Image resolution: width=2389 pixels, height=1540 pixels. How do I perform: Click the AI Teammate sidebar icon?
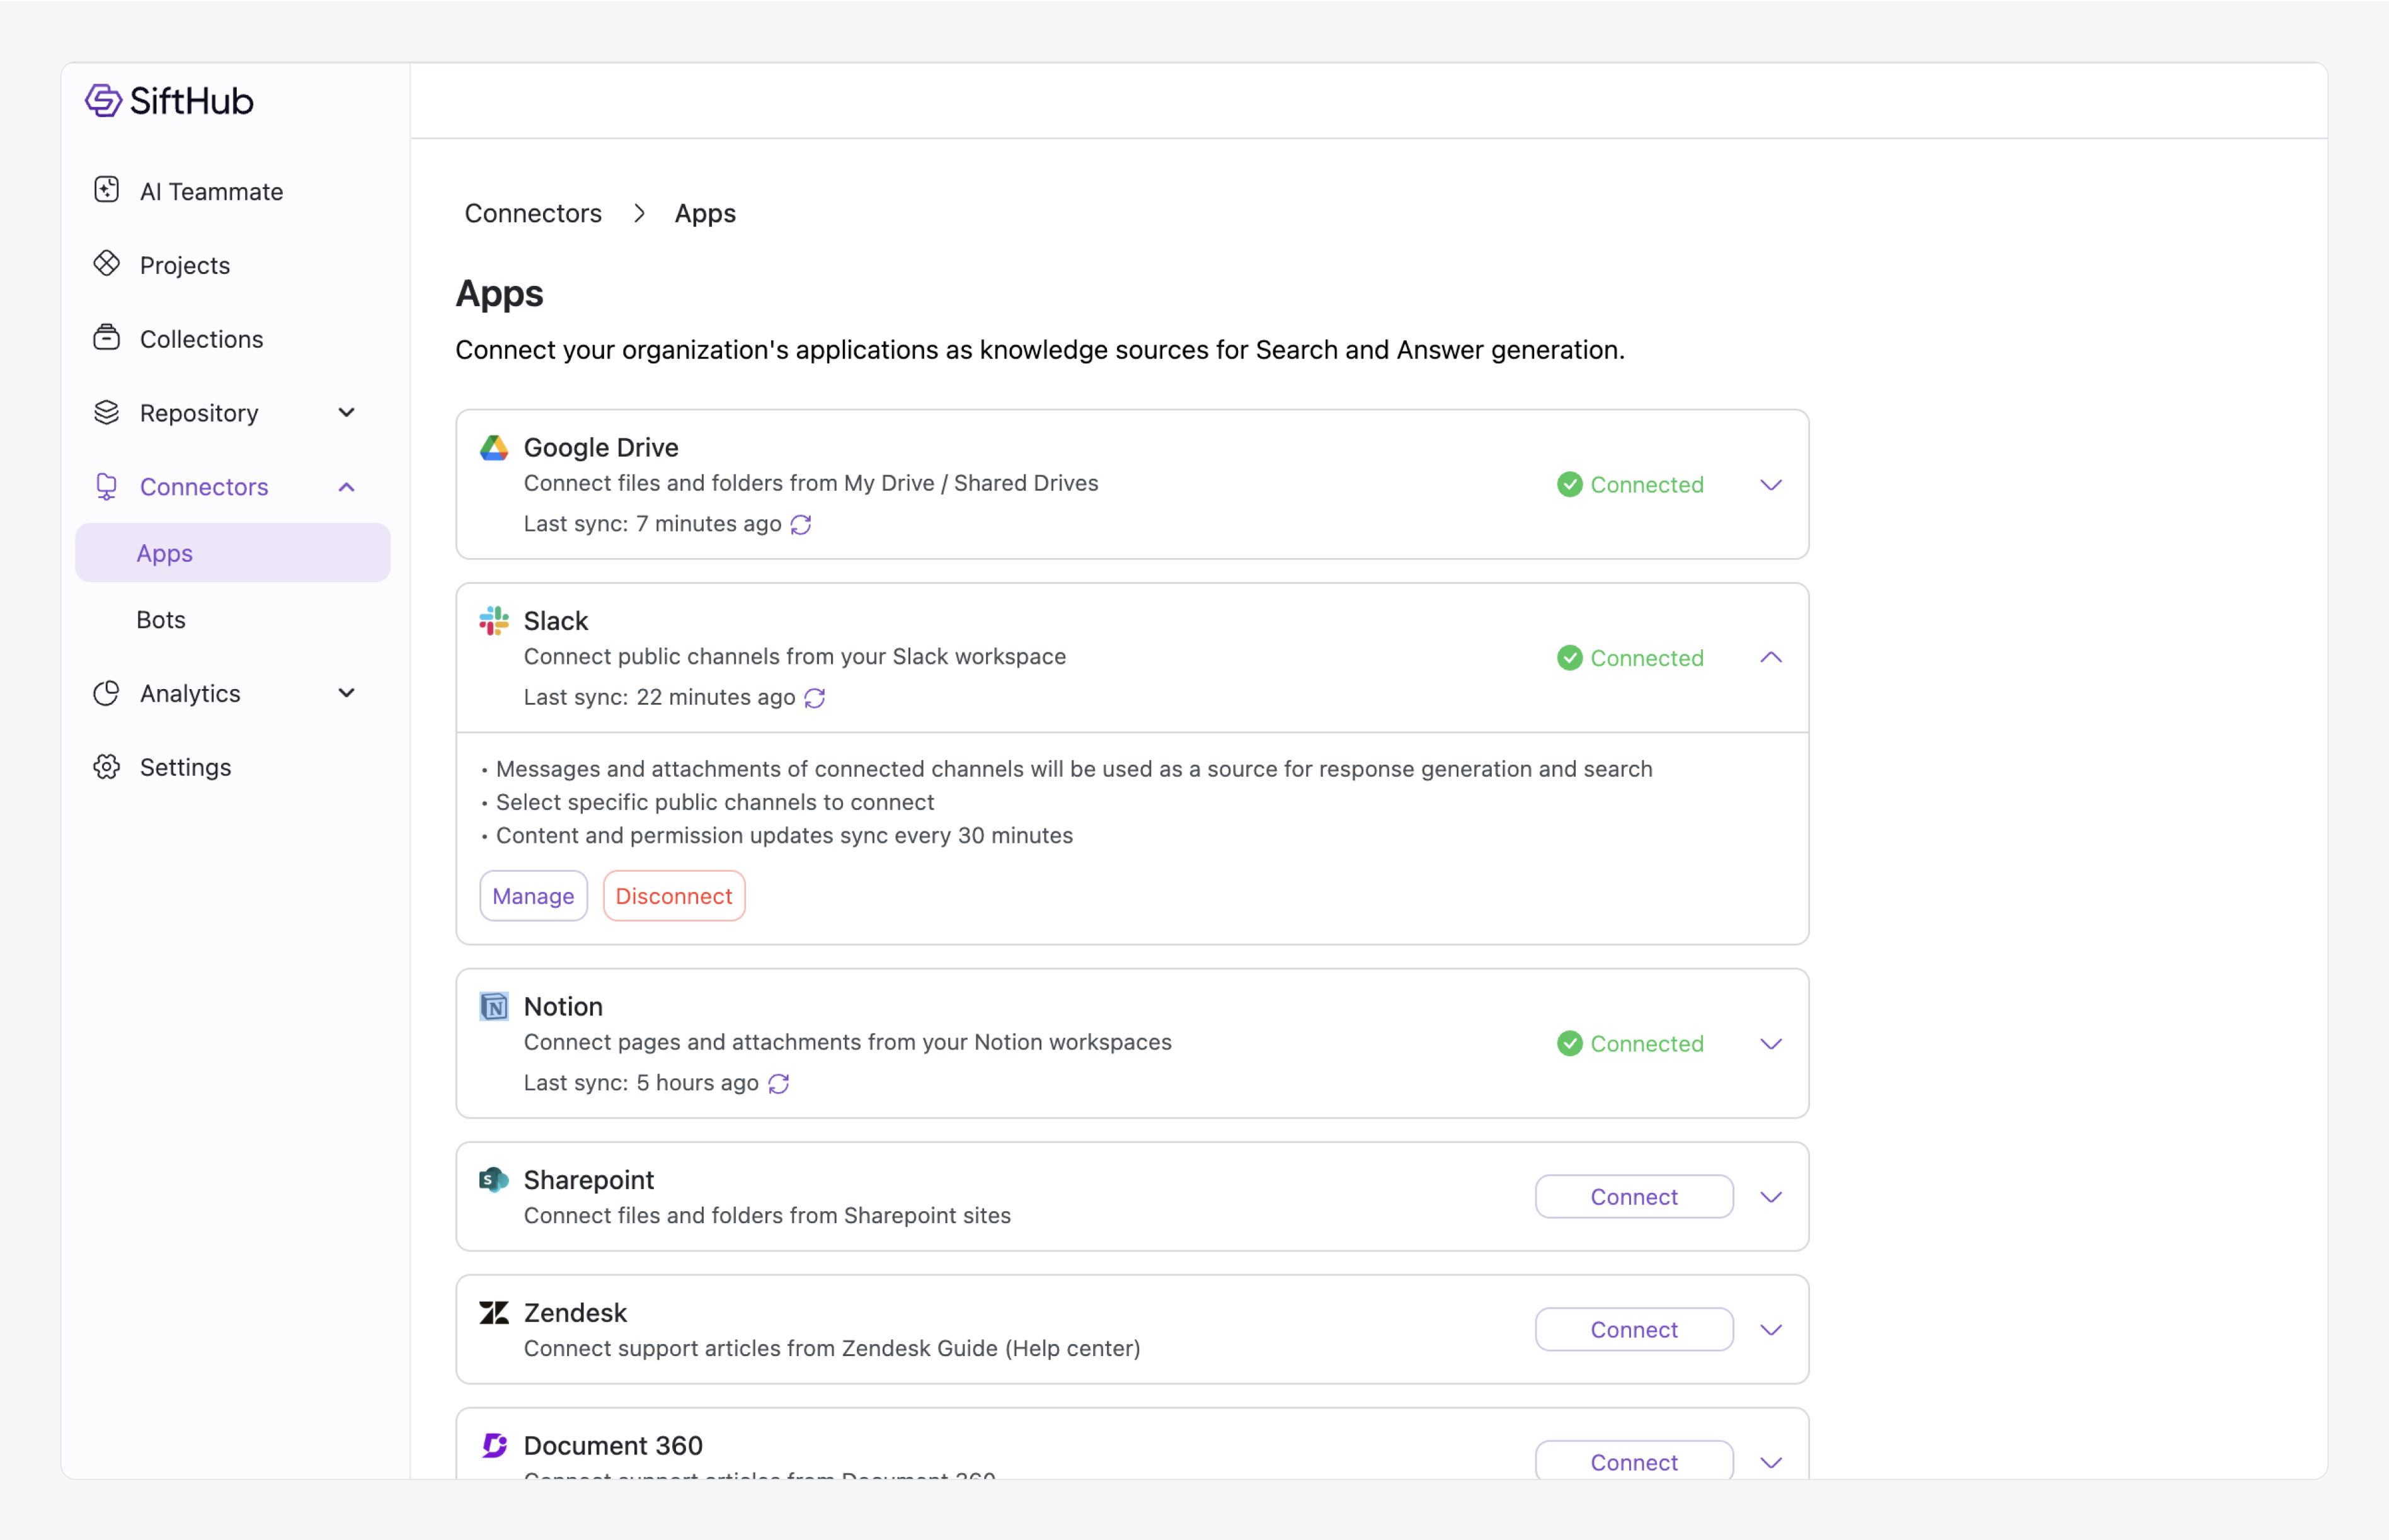[x=106, y=190]
